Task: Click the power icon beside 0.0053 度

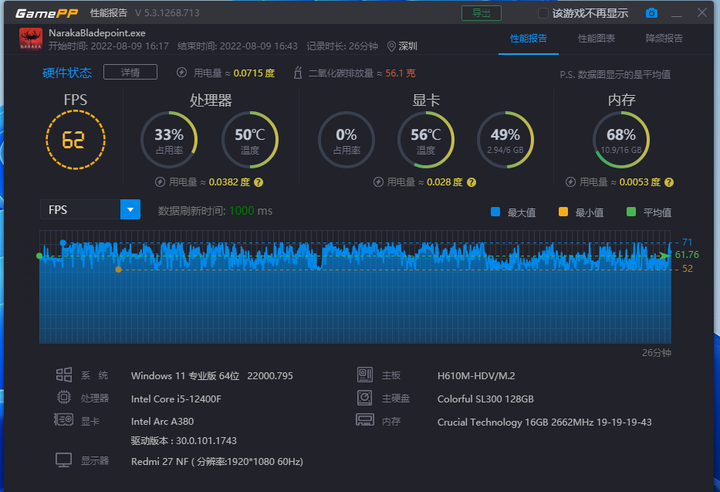Action: (x=570, y=182)
